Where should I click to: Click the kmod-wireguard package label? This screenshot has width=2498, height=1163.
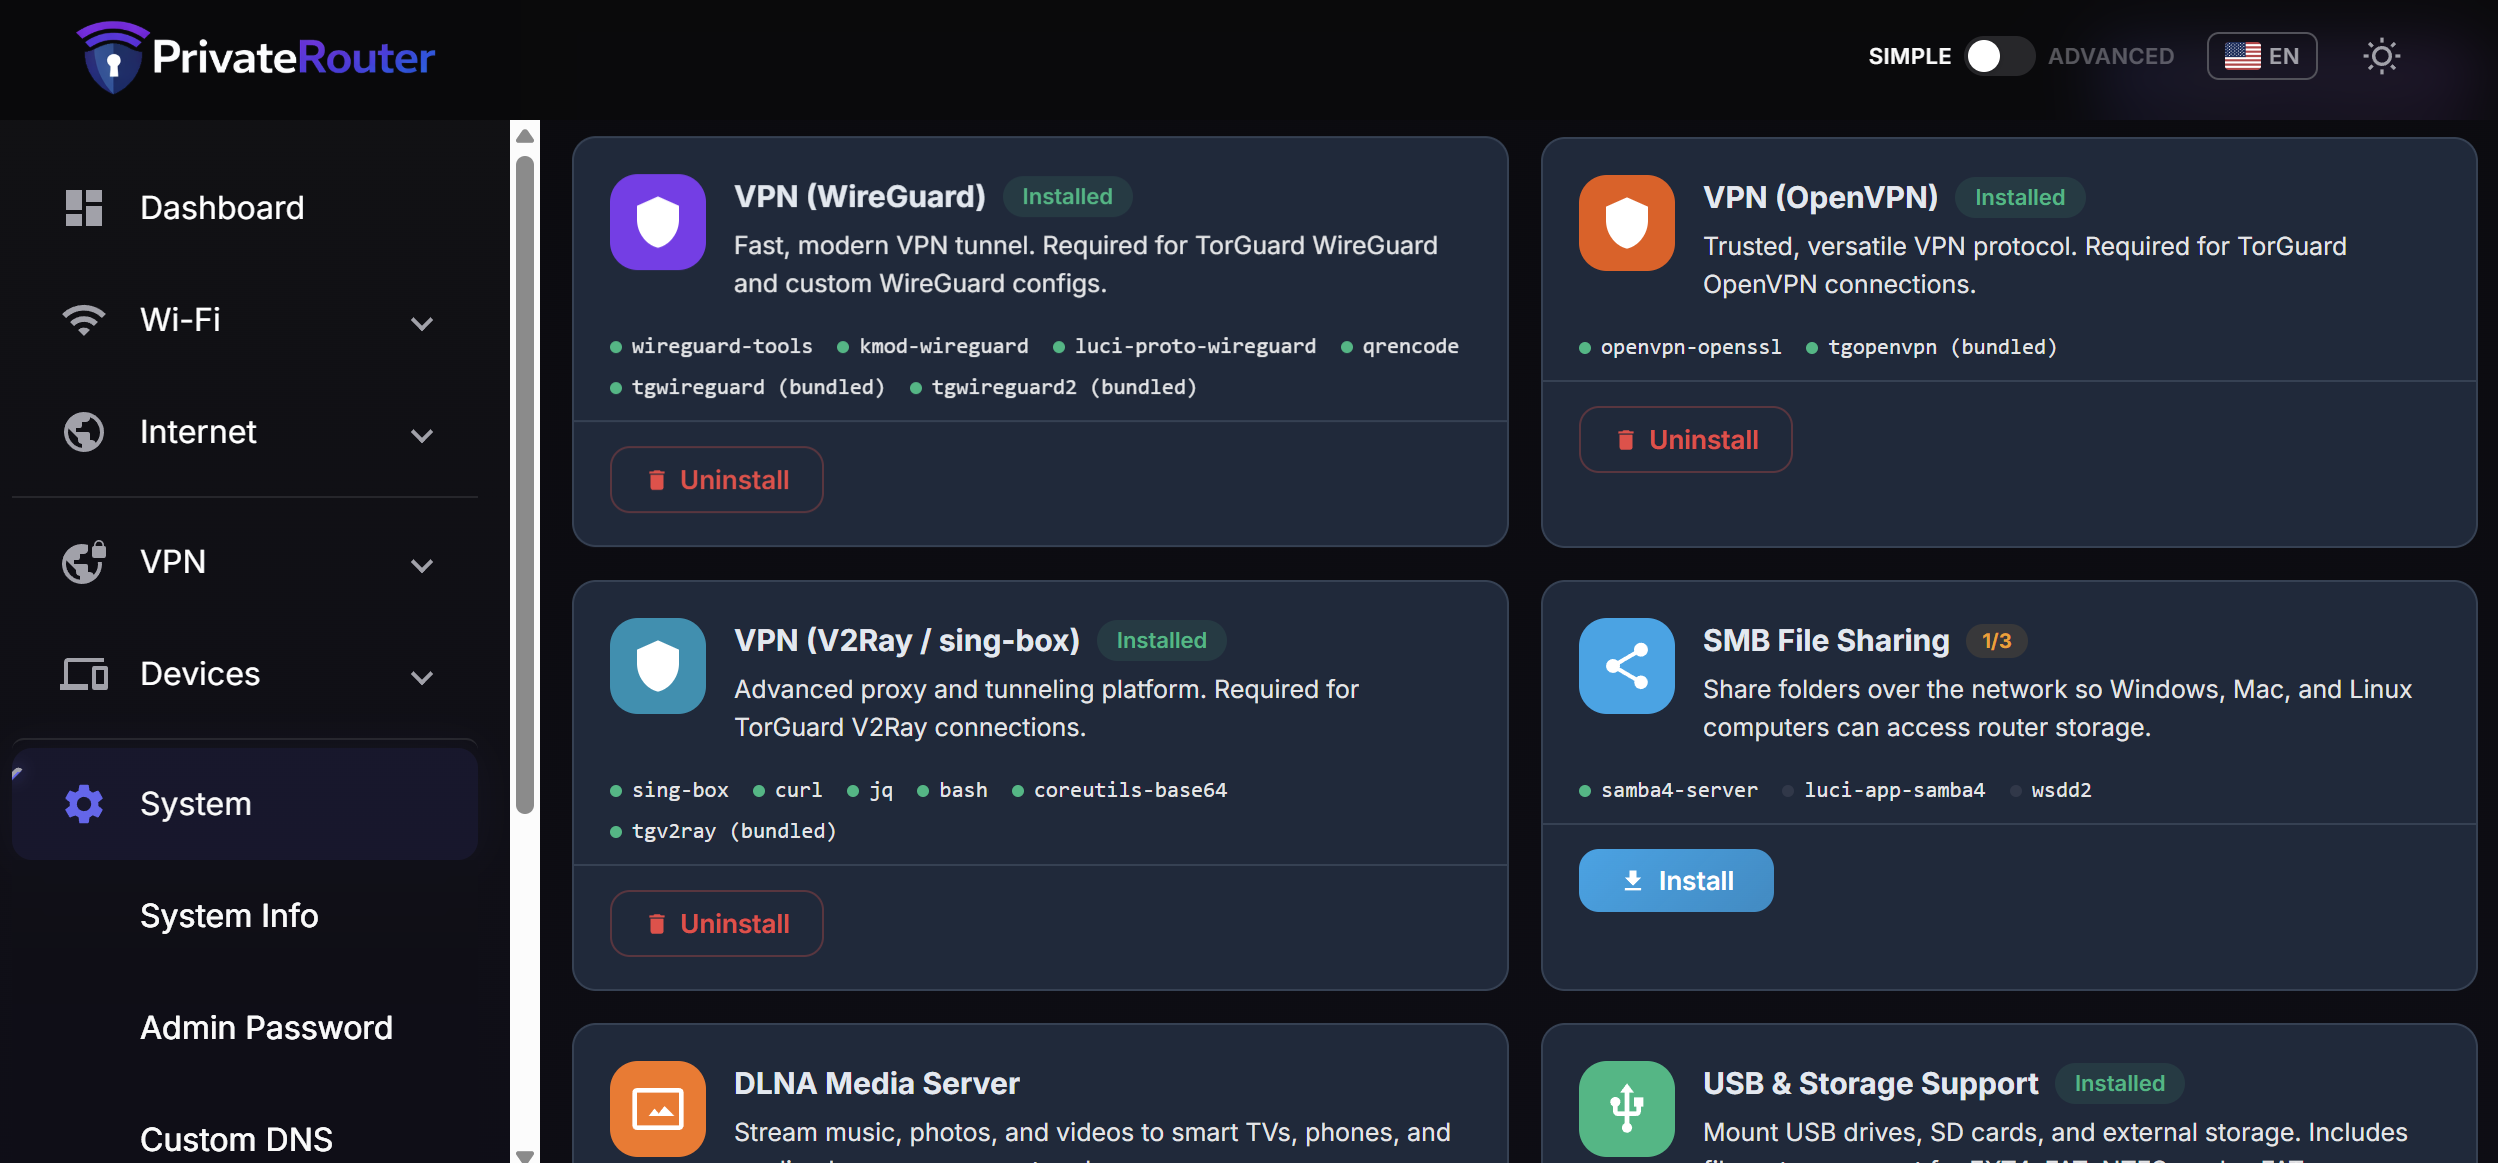944,346
